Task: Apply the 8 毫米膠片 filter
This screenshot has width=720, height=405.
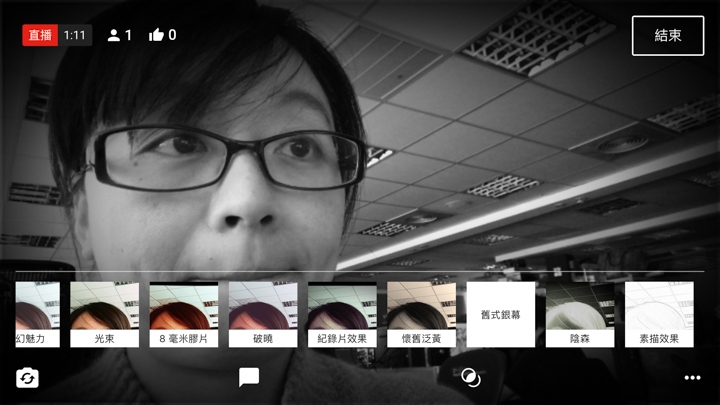Action: (x=184, y=315)
